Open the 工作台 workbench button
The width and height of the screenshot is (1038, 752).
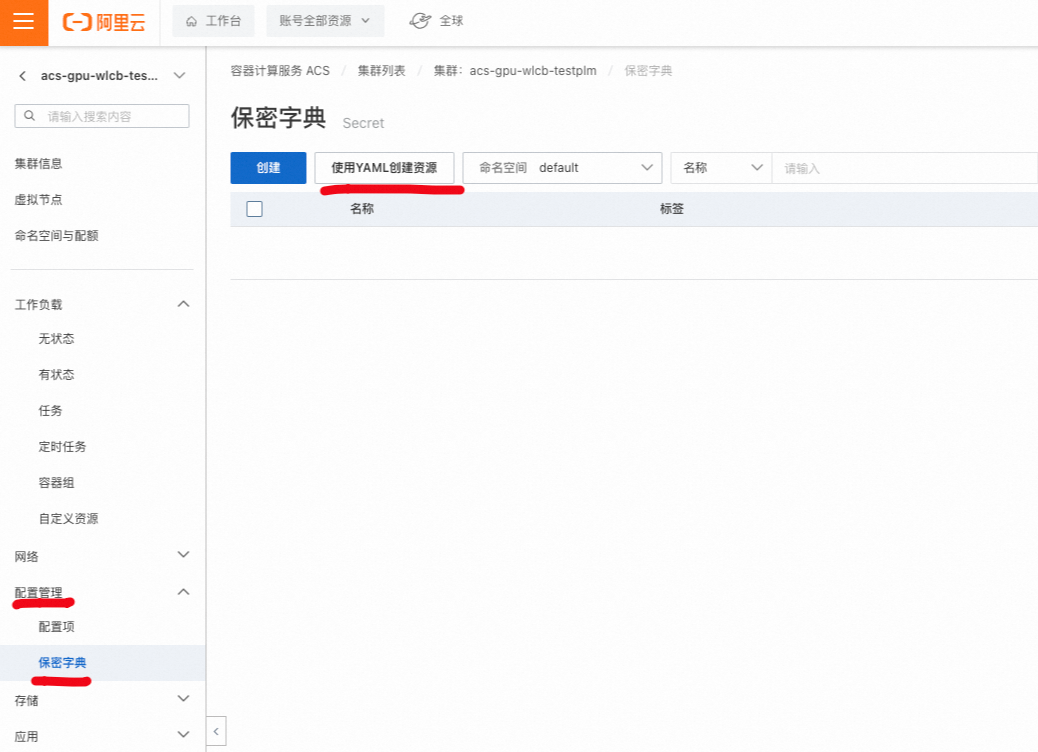(x=213, y=21)
